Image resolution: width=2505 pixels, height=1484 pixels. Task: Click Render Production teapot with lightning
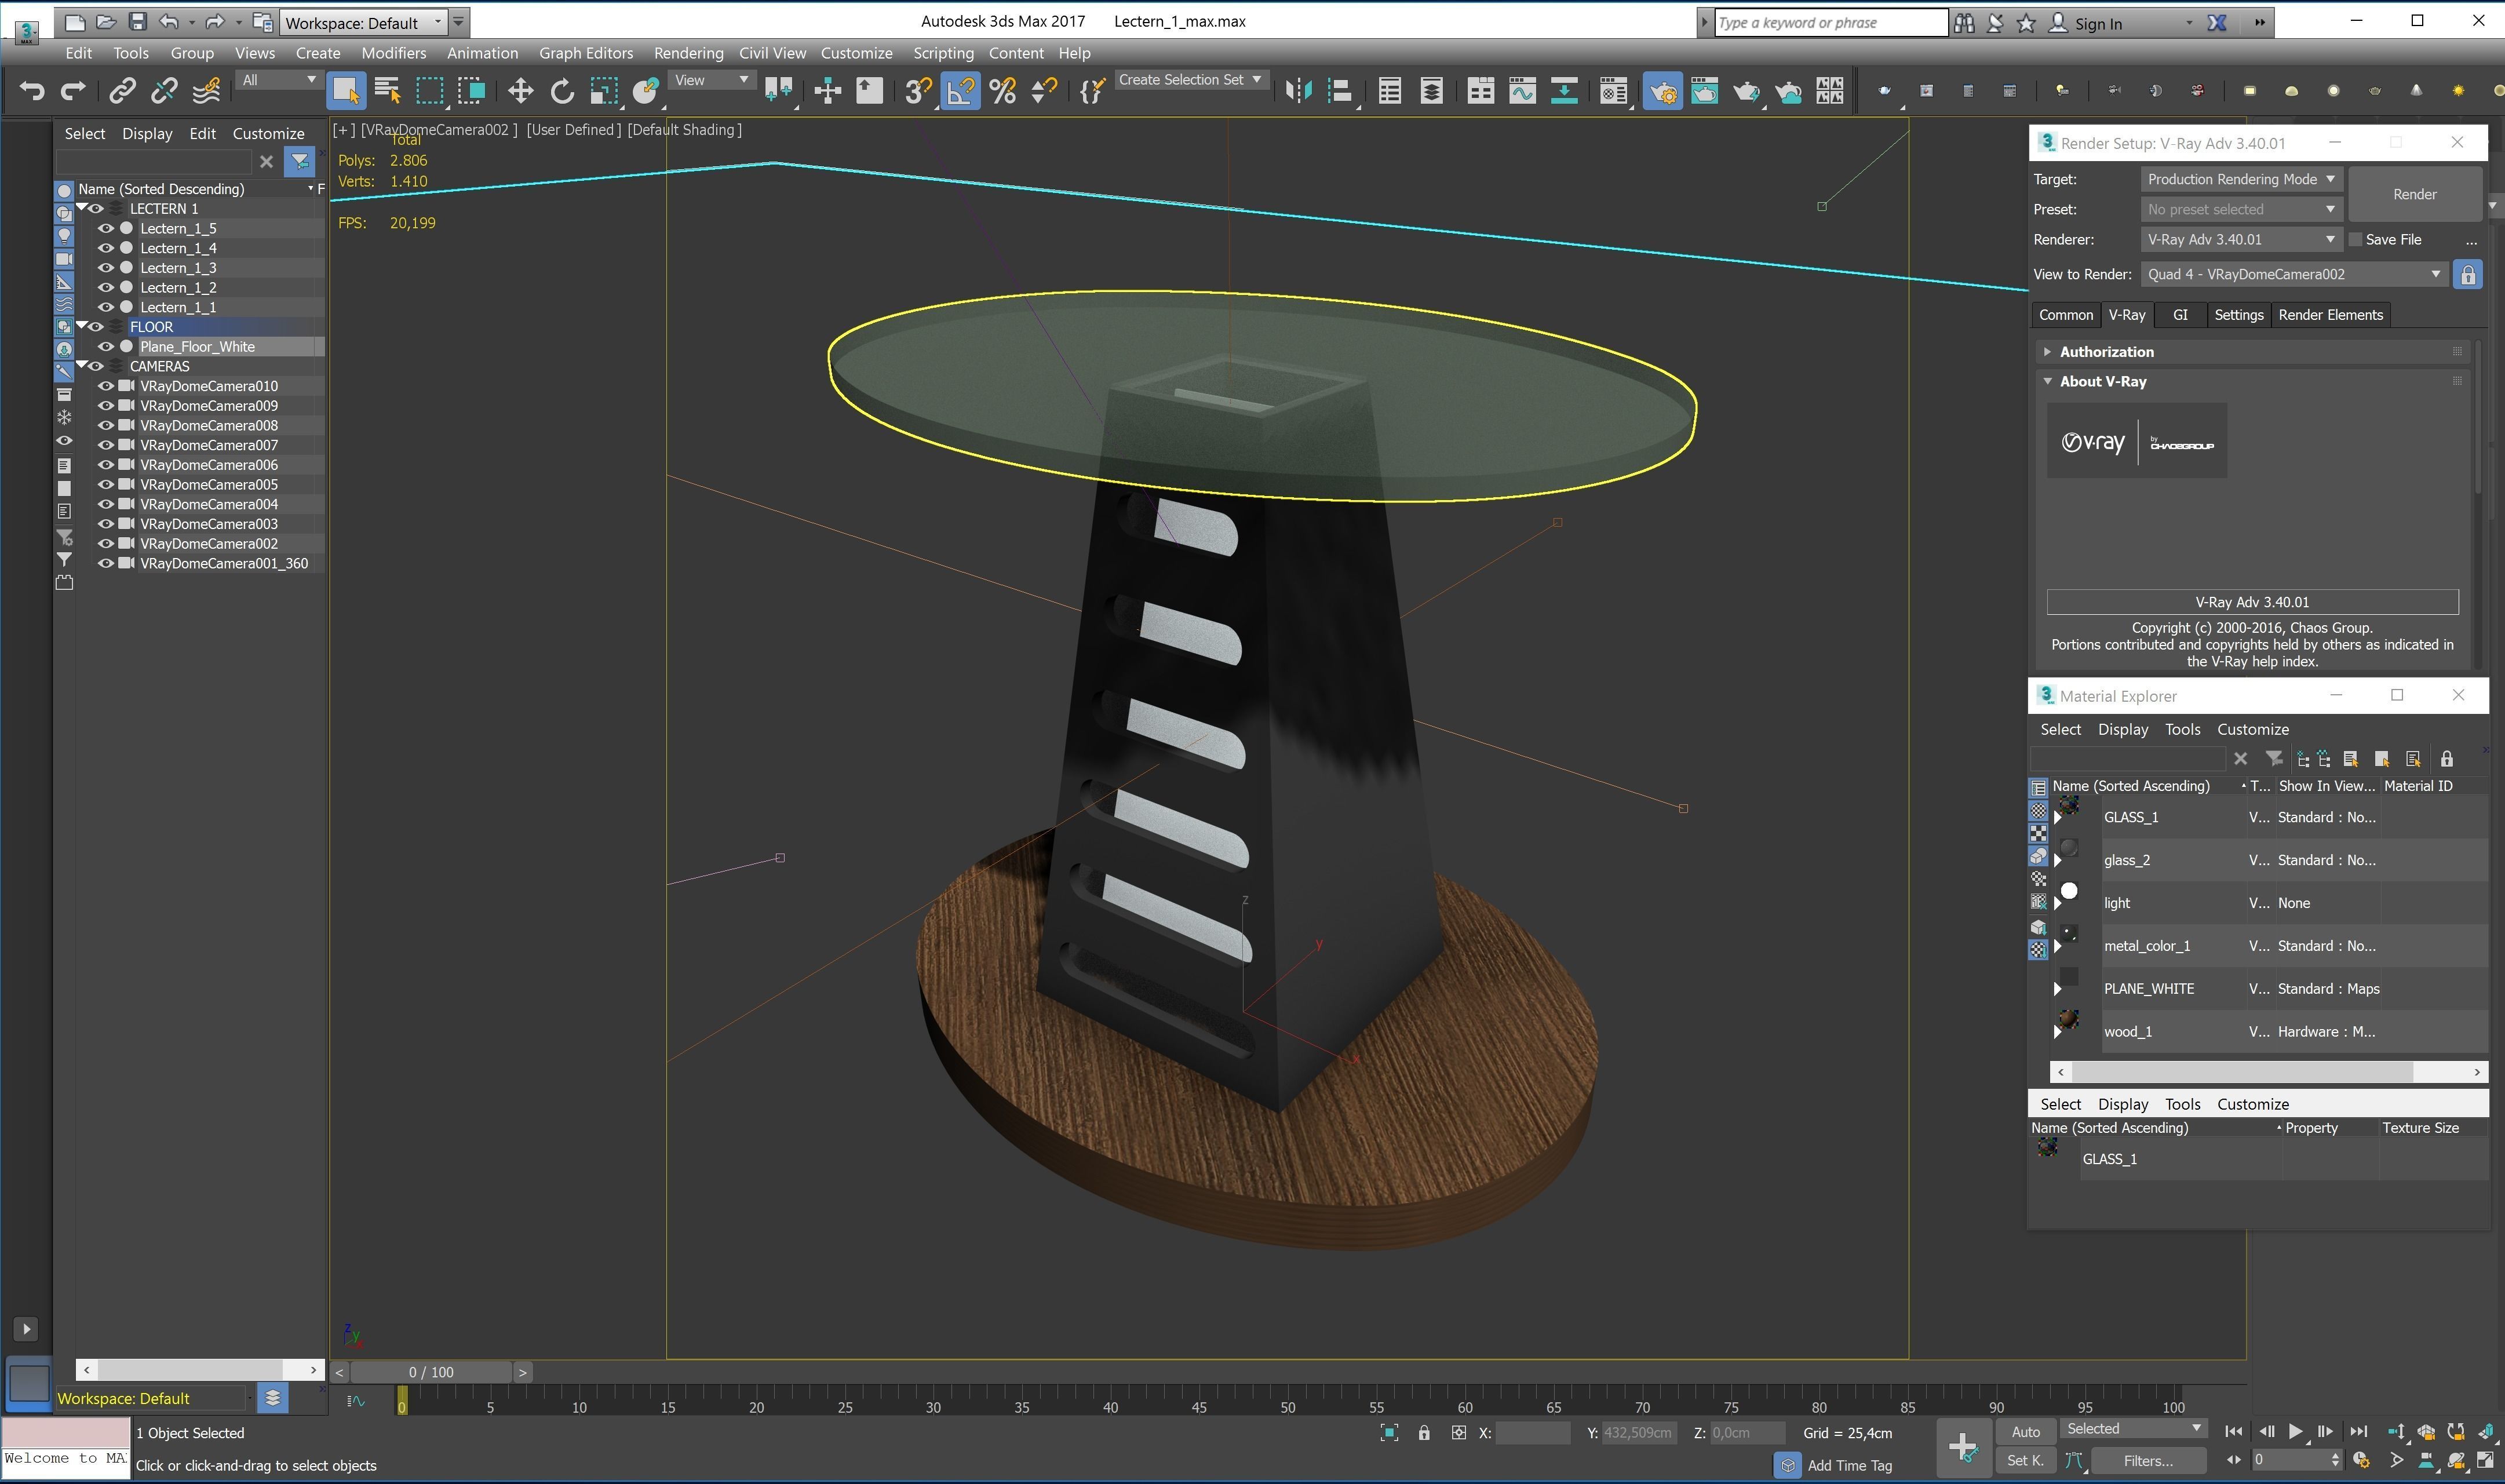point(1746,92)
